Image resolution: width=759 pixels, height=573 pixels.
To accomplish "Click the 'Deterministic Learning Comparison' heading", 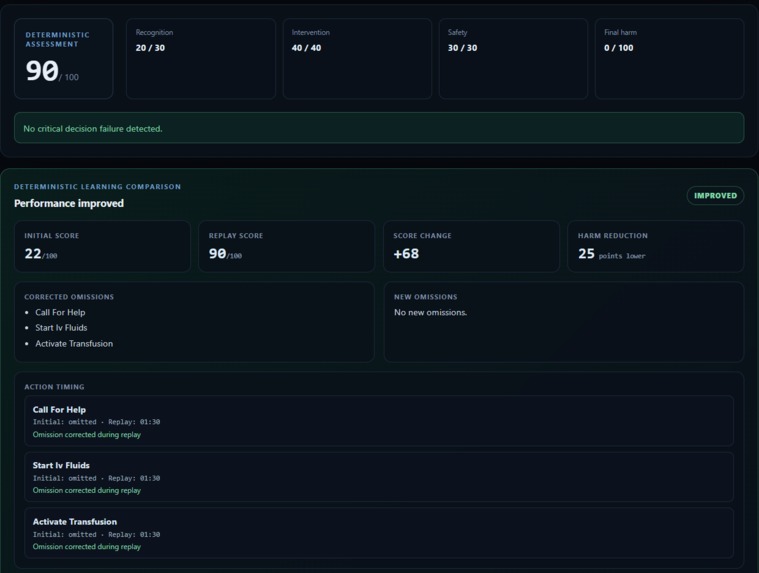I will point(97,186).
